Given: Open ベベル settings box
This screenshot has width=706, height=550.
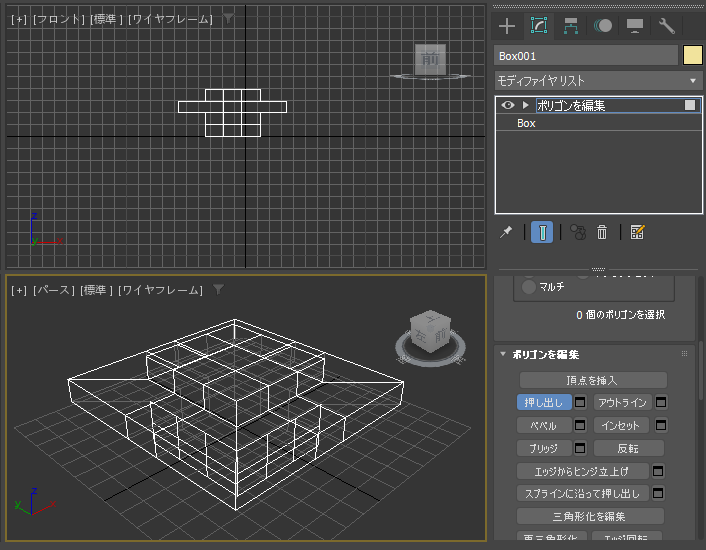Looking at the screenshot, I should pos(580,425).
